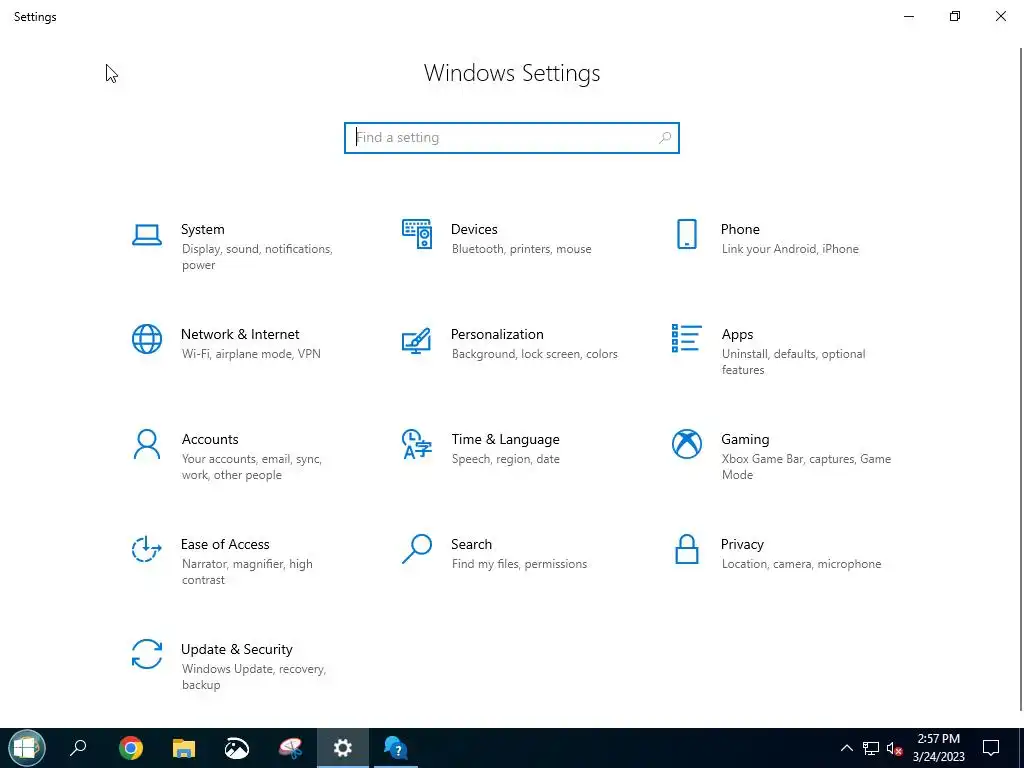Open the Snipping Tool scissors taskbar icon
1024x768 pixels.
(290, 748)
